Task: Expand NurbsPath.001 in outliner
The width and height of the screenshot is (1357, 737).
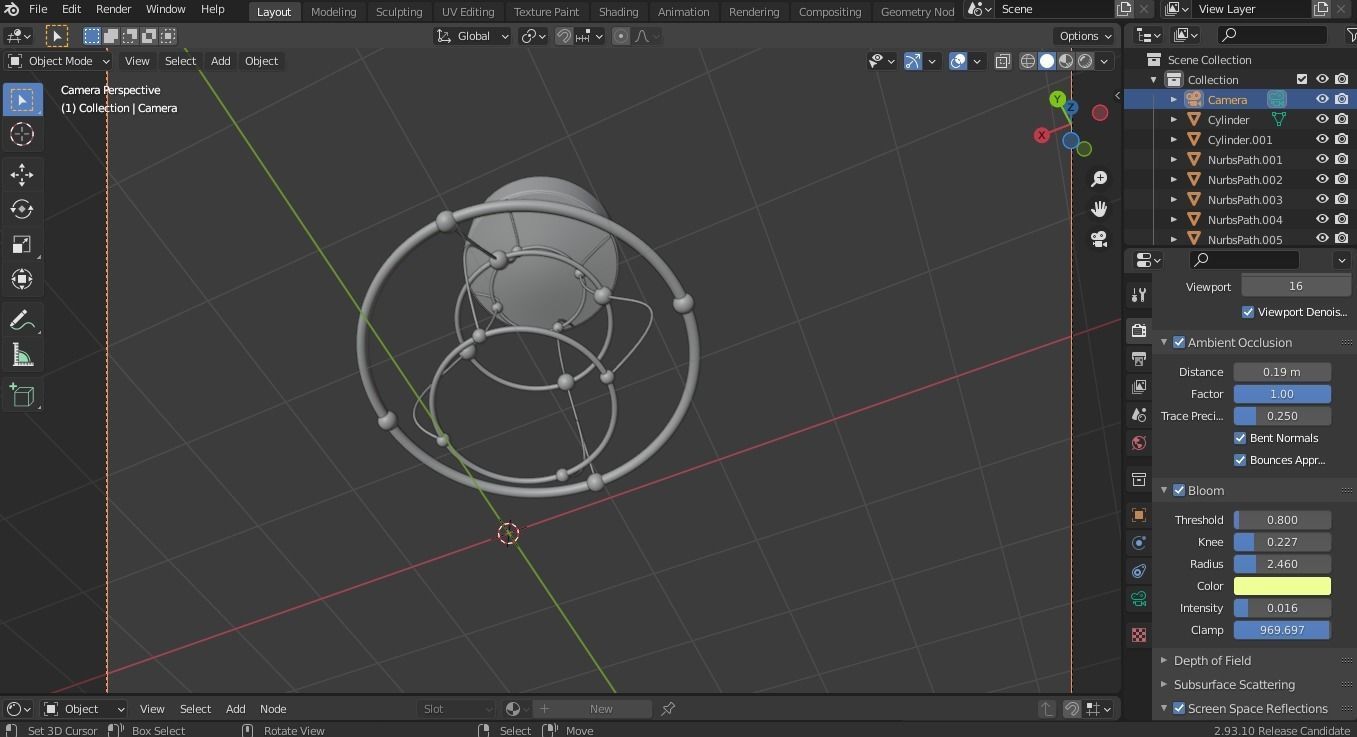Action: coord(1174,160)
